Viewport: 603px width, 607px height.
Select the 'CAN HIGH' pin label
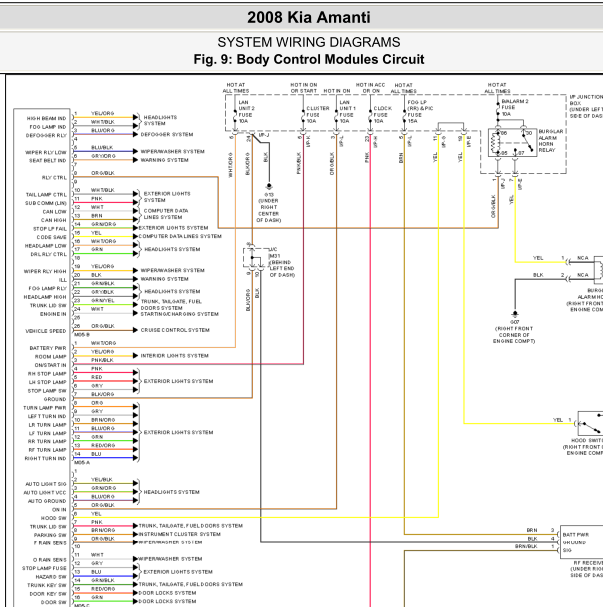tap(54, 220)
